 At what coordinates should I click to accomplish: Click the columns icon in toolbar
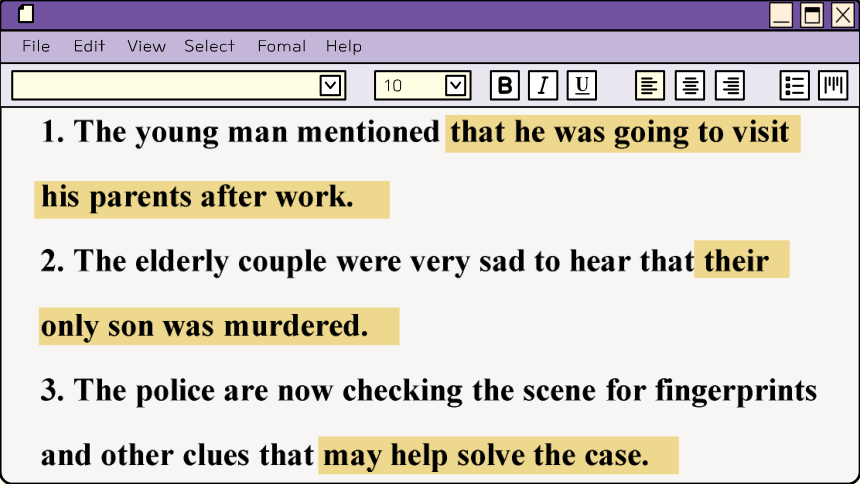pos(833,85)
